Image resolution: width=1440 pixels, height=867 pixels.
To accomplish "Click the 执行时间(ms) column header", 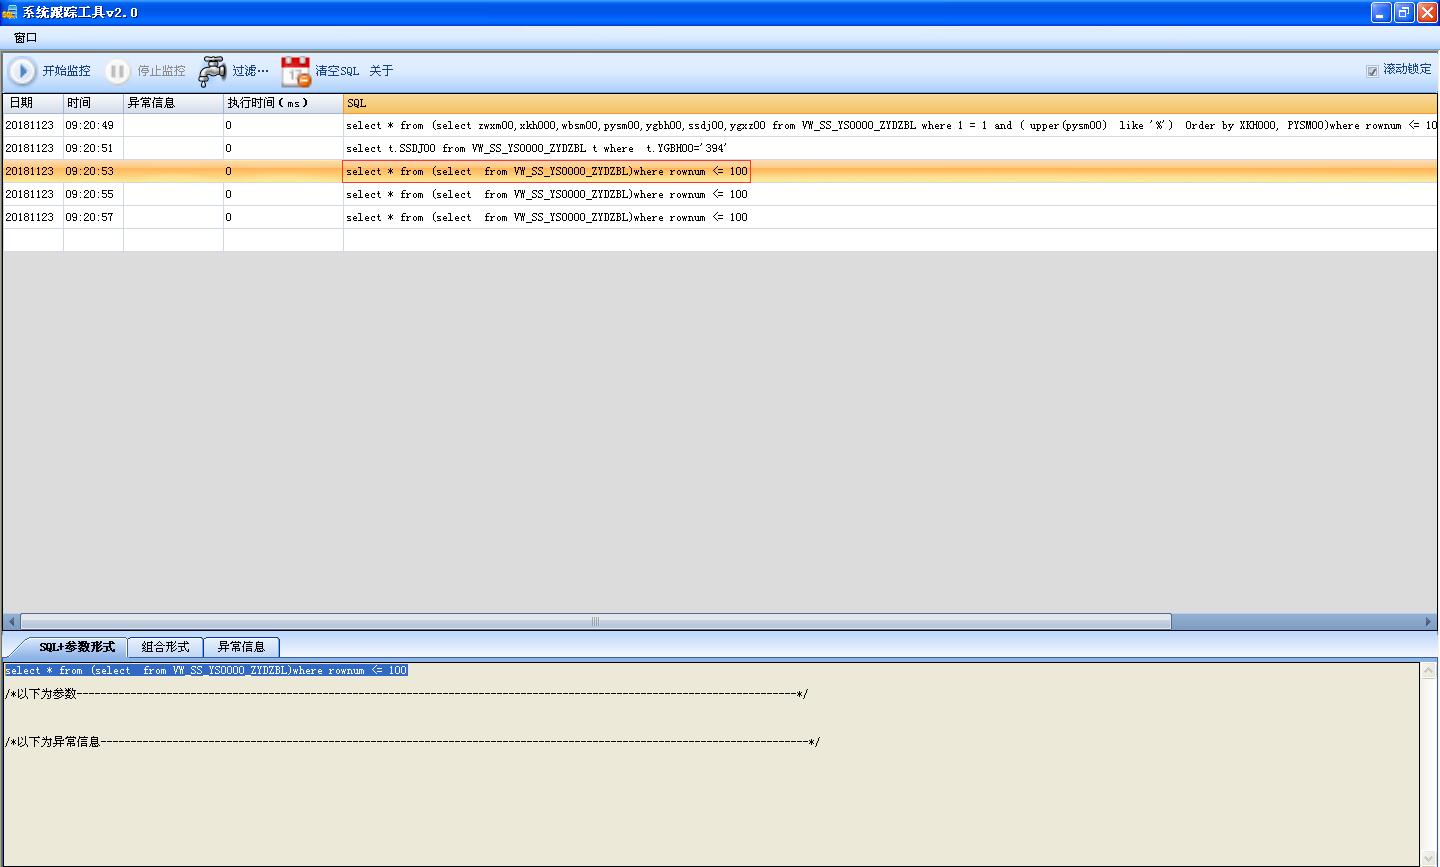I will [283, 103].
